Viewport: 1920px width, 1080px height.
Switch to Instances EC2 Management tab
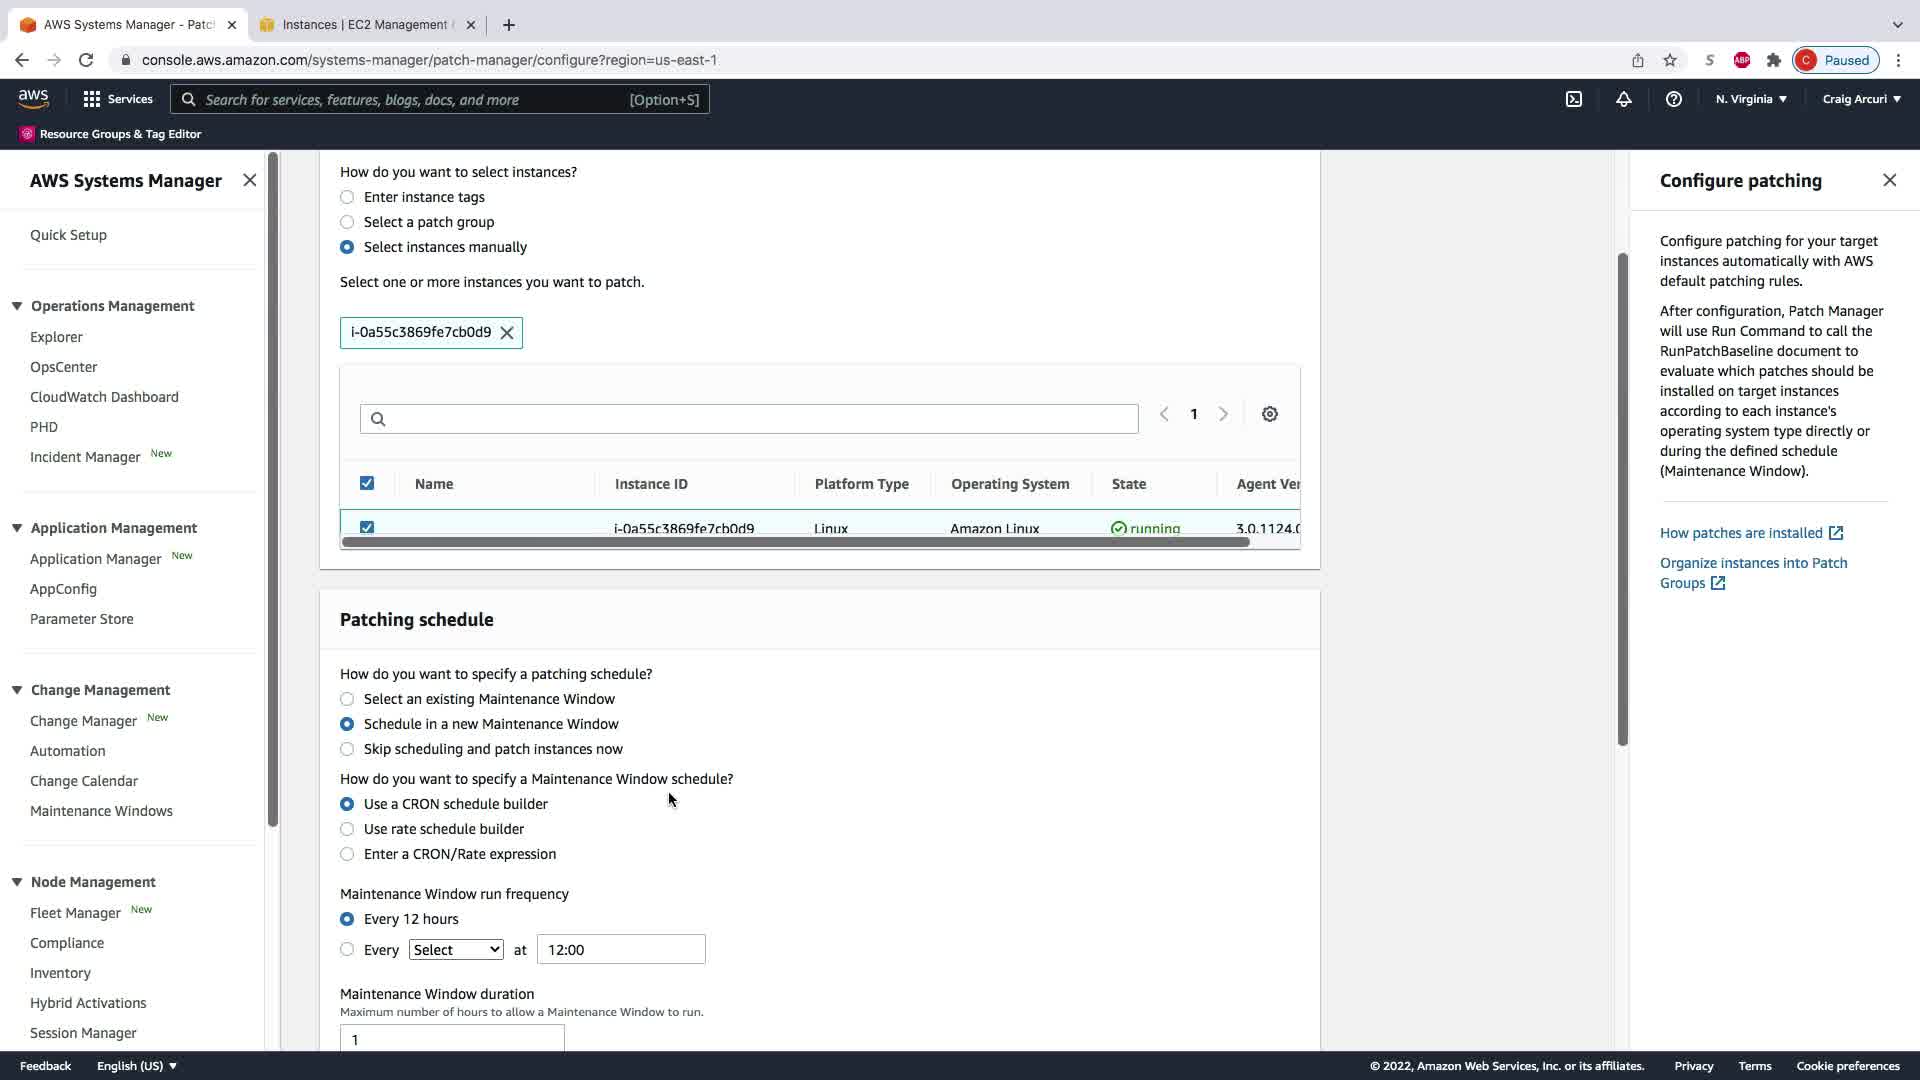(x=365, y=25)
